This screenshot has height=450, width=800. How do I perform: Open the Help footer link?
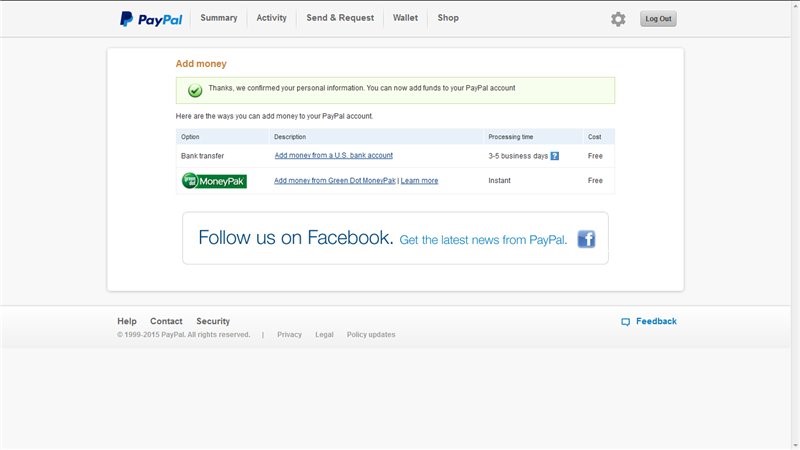[127, 321]
